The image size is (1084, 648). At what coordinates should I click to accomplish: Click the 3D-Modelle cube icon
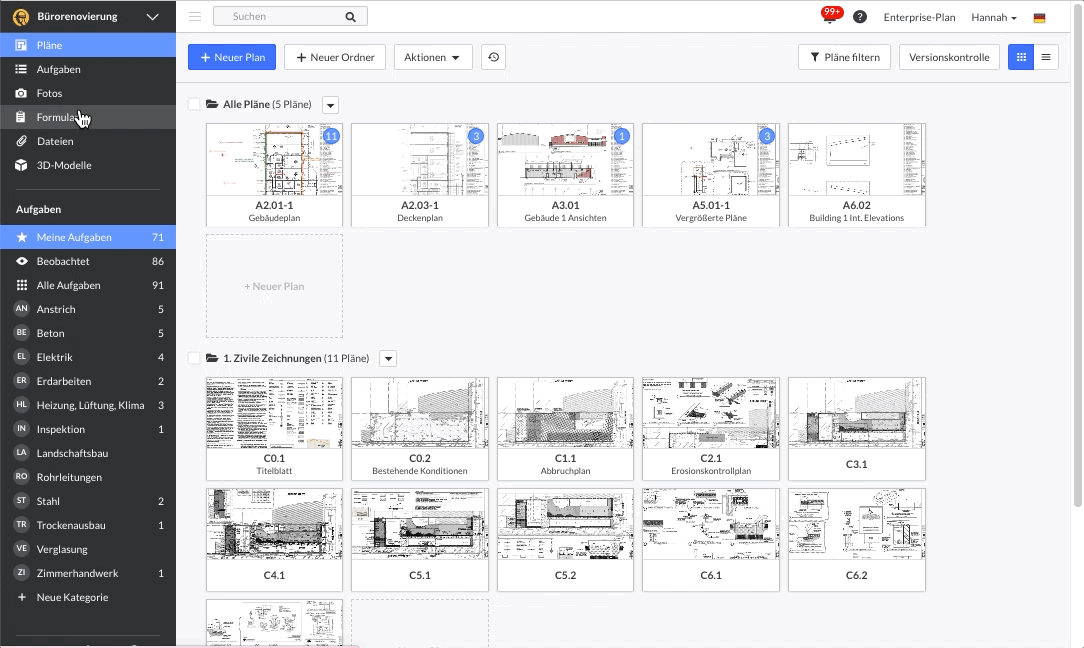coord(21,165)
